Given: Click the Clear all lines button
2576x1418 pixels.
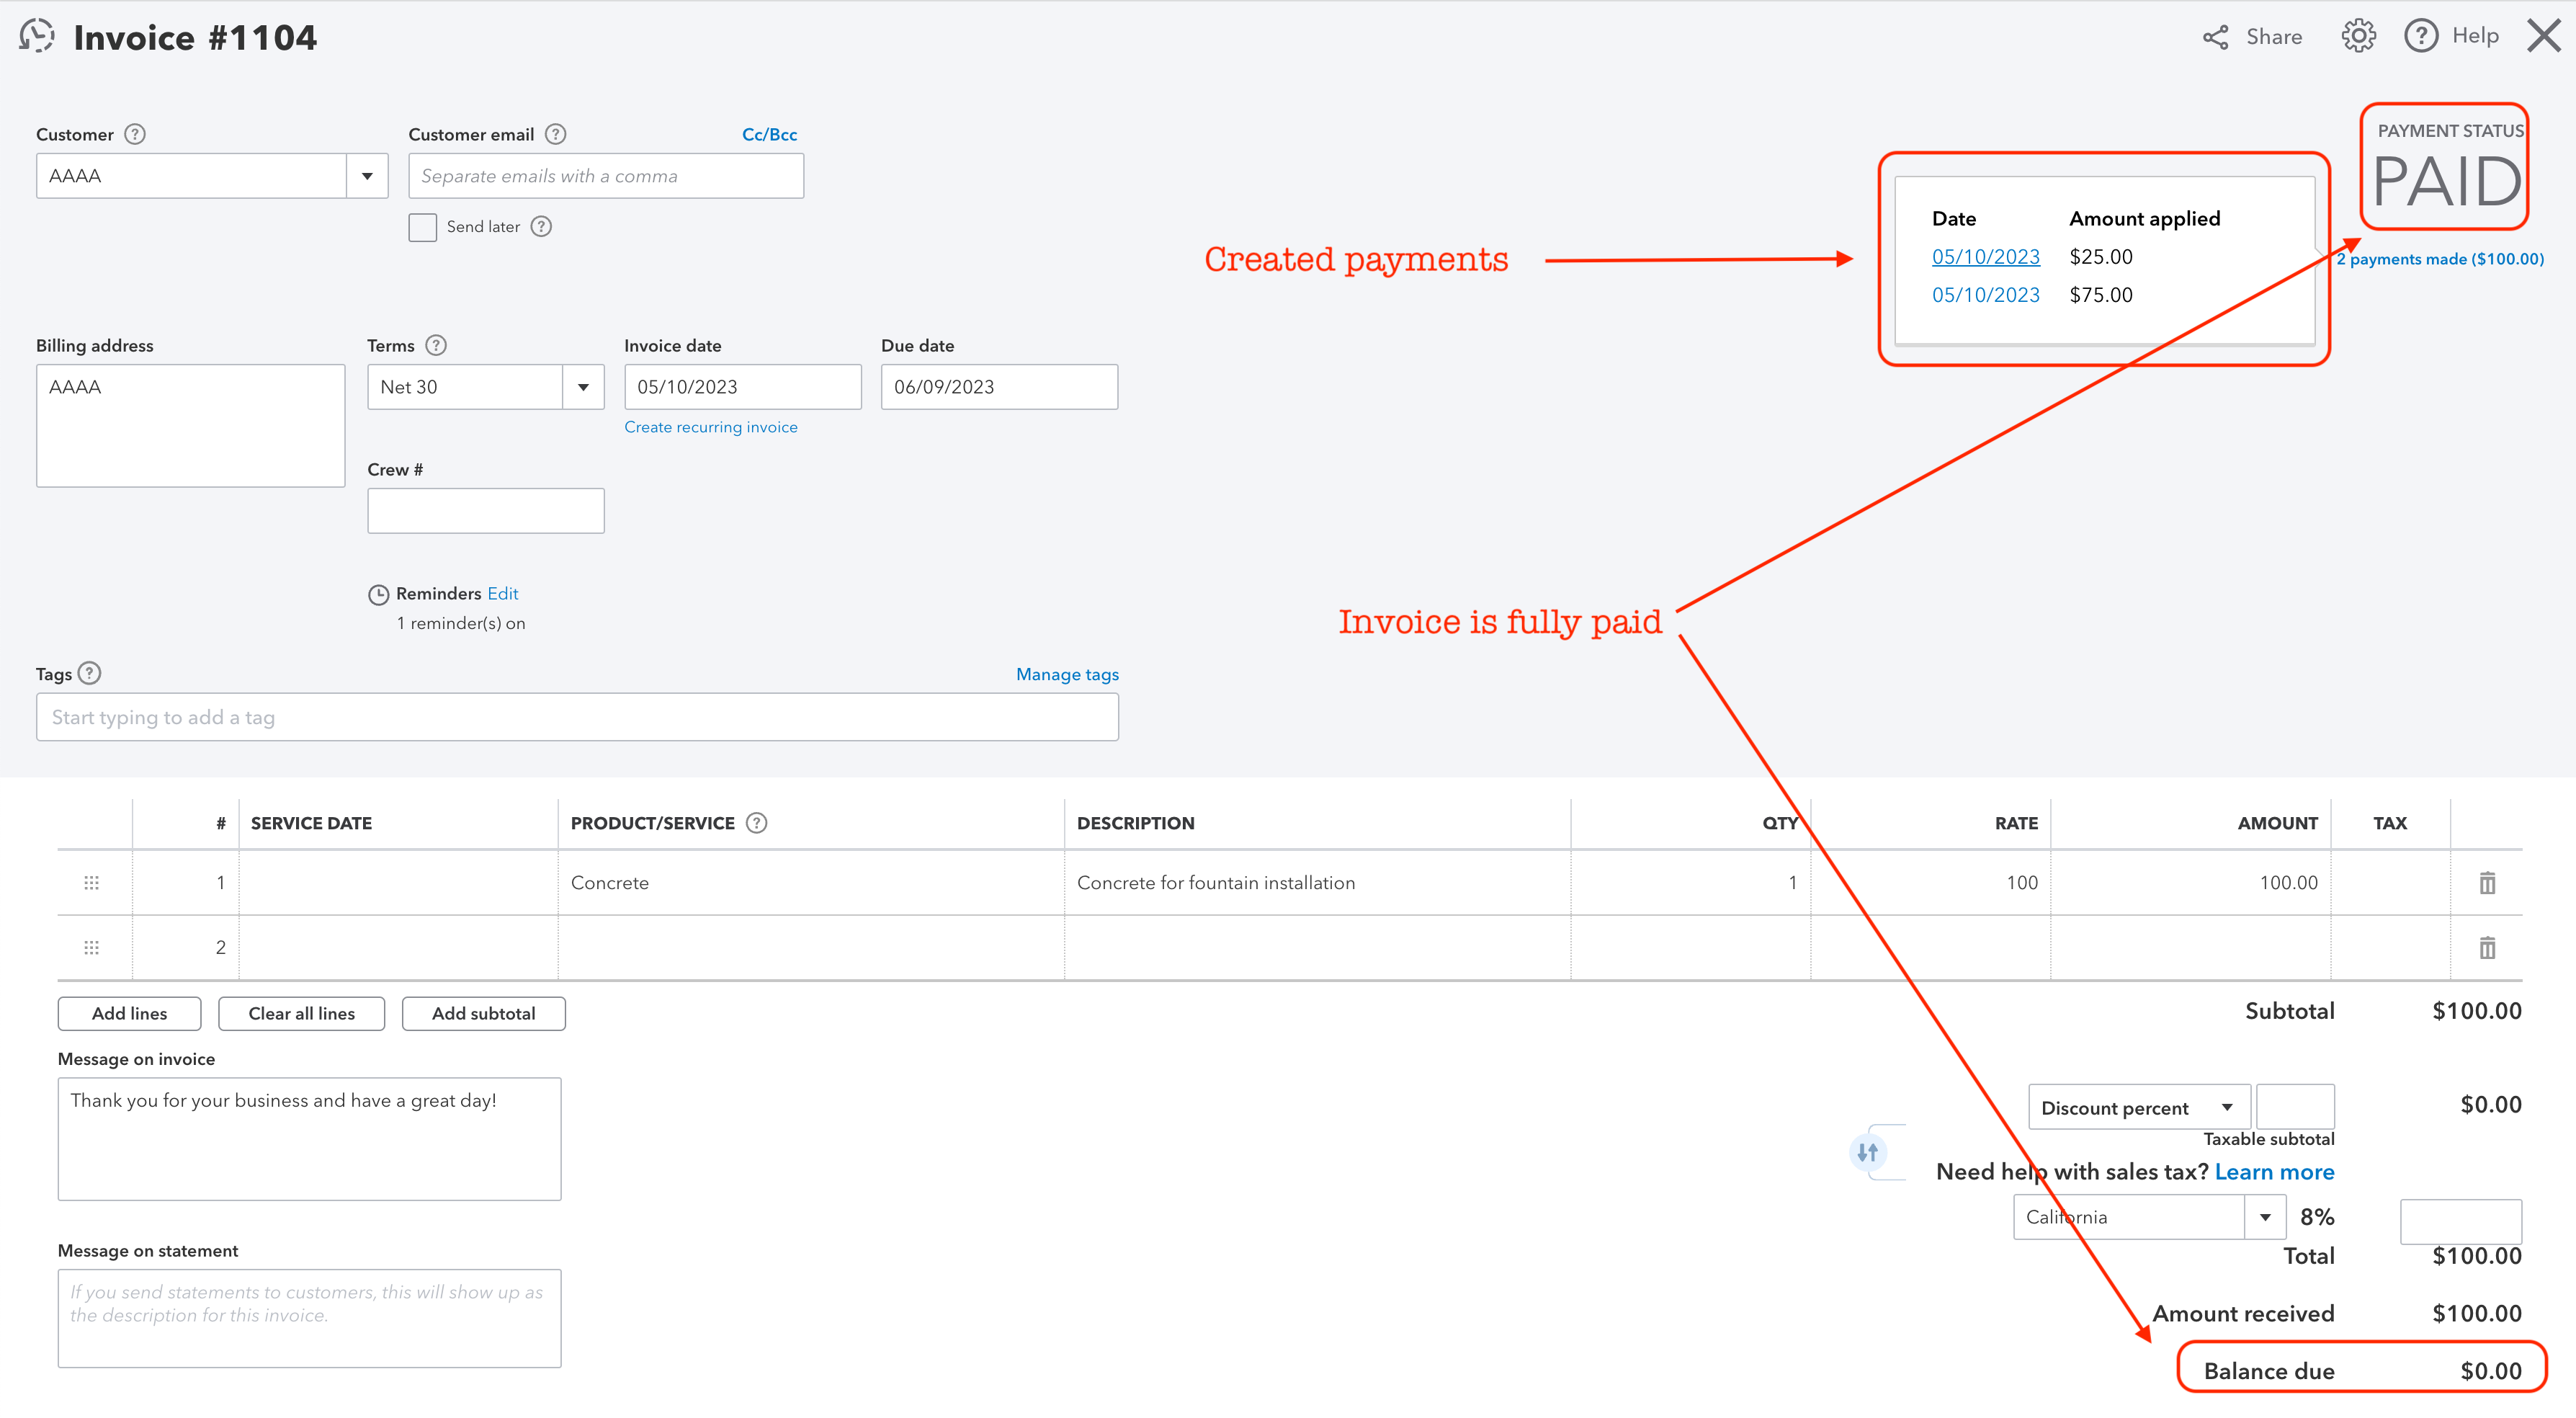Looking at the screenshot, I should 301,1013.
